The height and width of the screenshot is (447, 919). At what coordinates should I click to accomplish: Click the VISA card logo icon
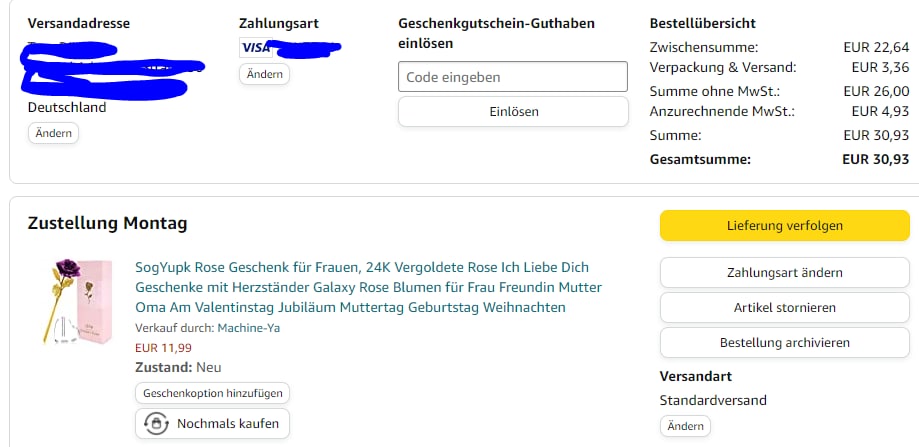click(255, 47)
